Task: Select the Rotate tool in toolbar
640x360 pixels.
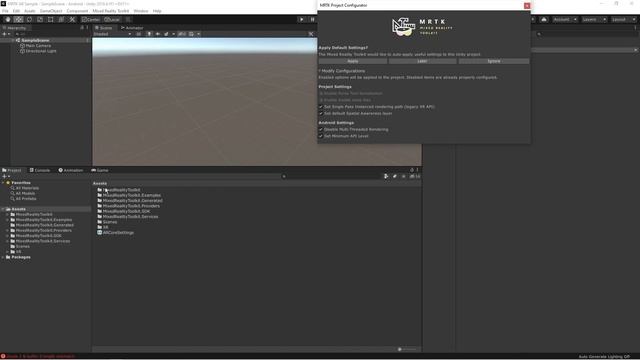Action: pyautogui.click(x=29, y=20)
